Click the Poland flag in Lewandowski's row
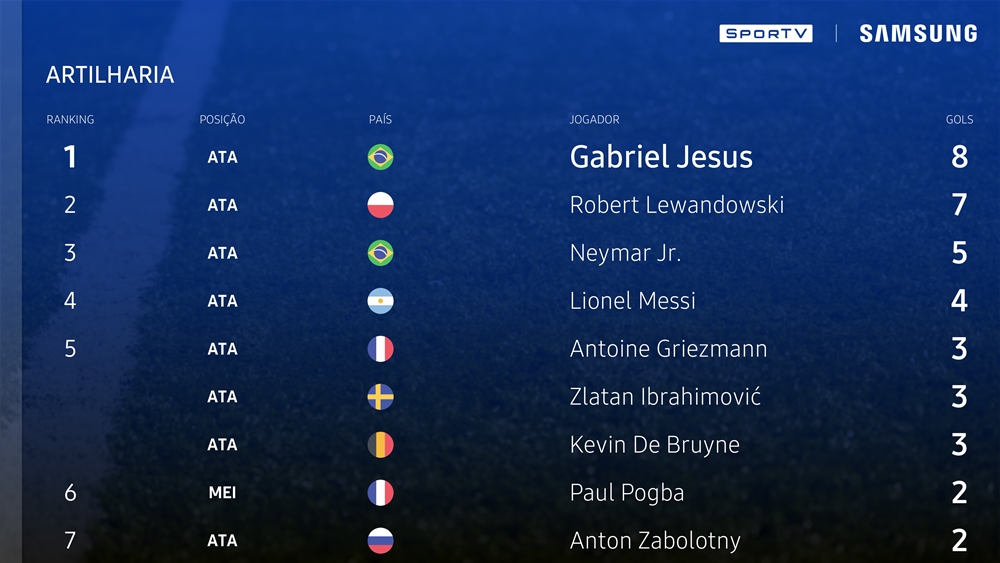 click(x=380, y=205)
